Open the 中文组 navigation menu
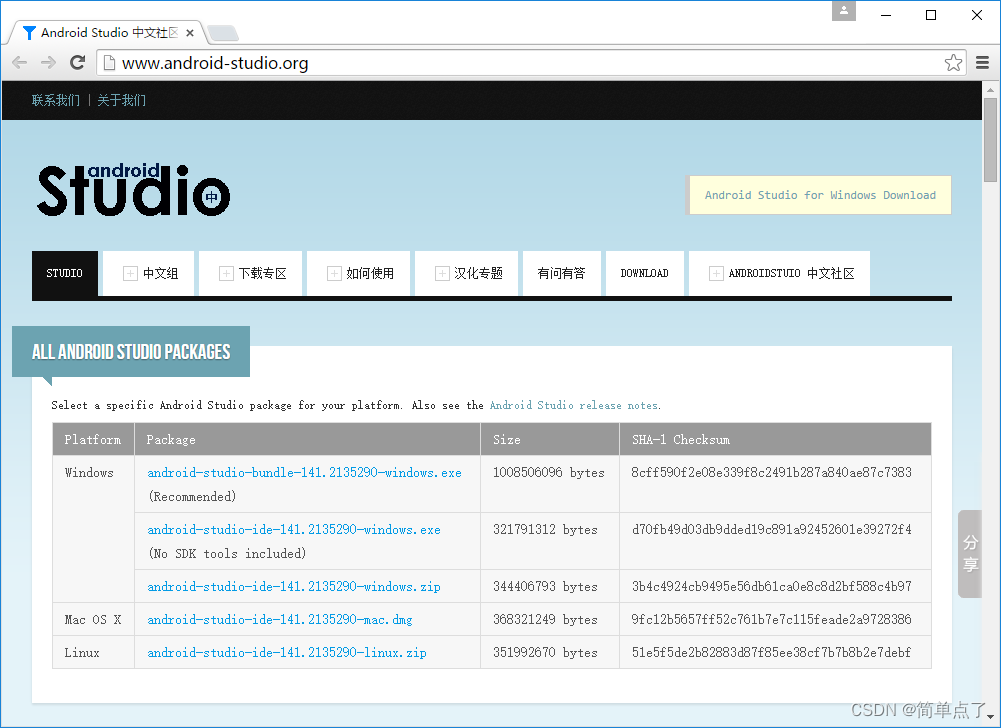This screenshot has width=1001, height=728. coord(149,273)
